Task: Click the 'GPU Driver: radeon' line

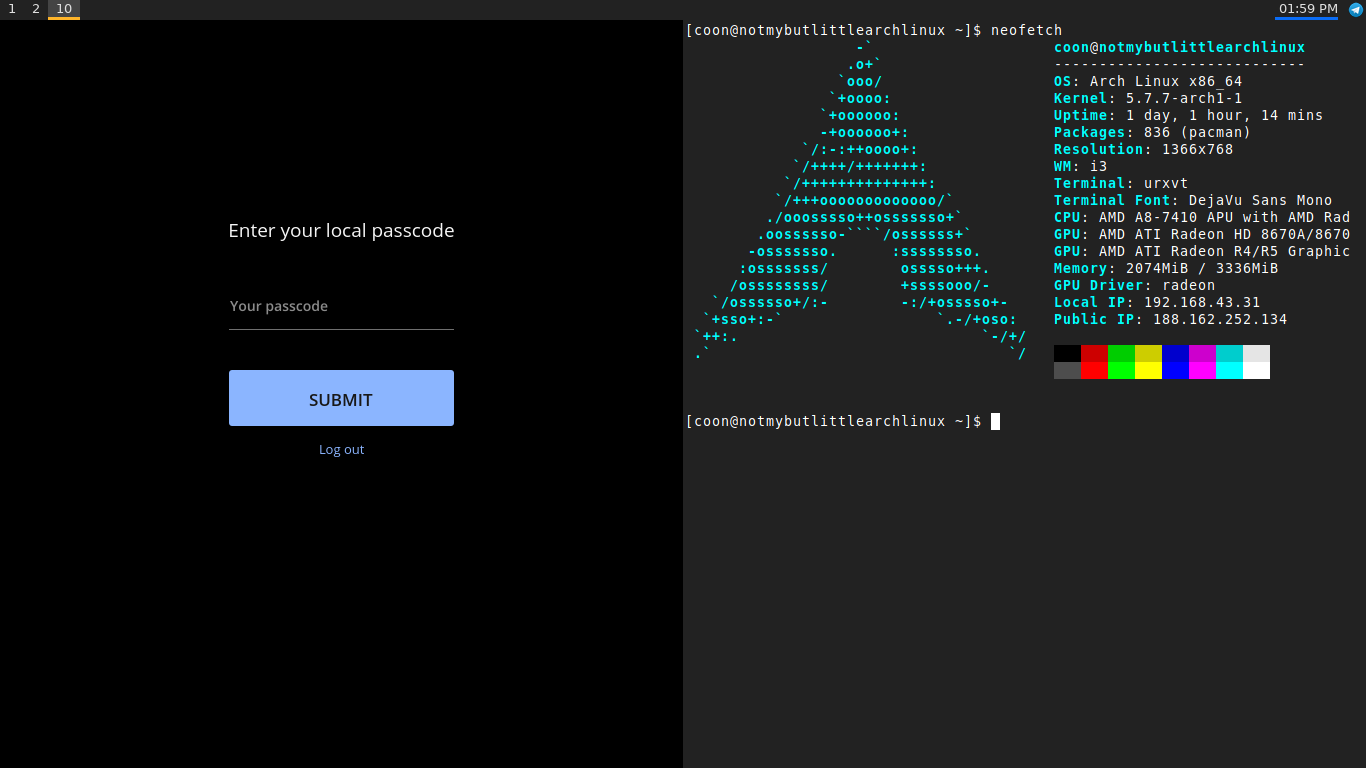Action: [1134, 286]
